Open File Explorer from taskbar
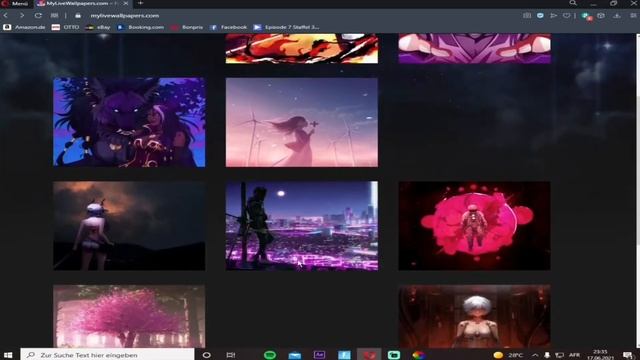Screen dimensions: 640x360 coord(295,355)
